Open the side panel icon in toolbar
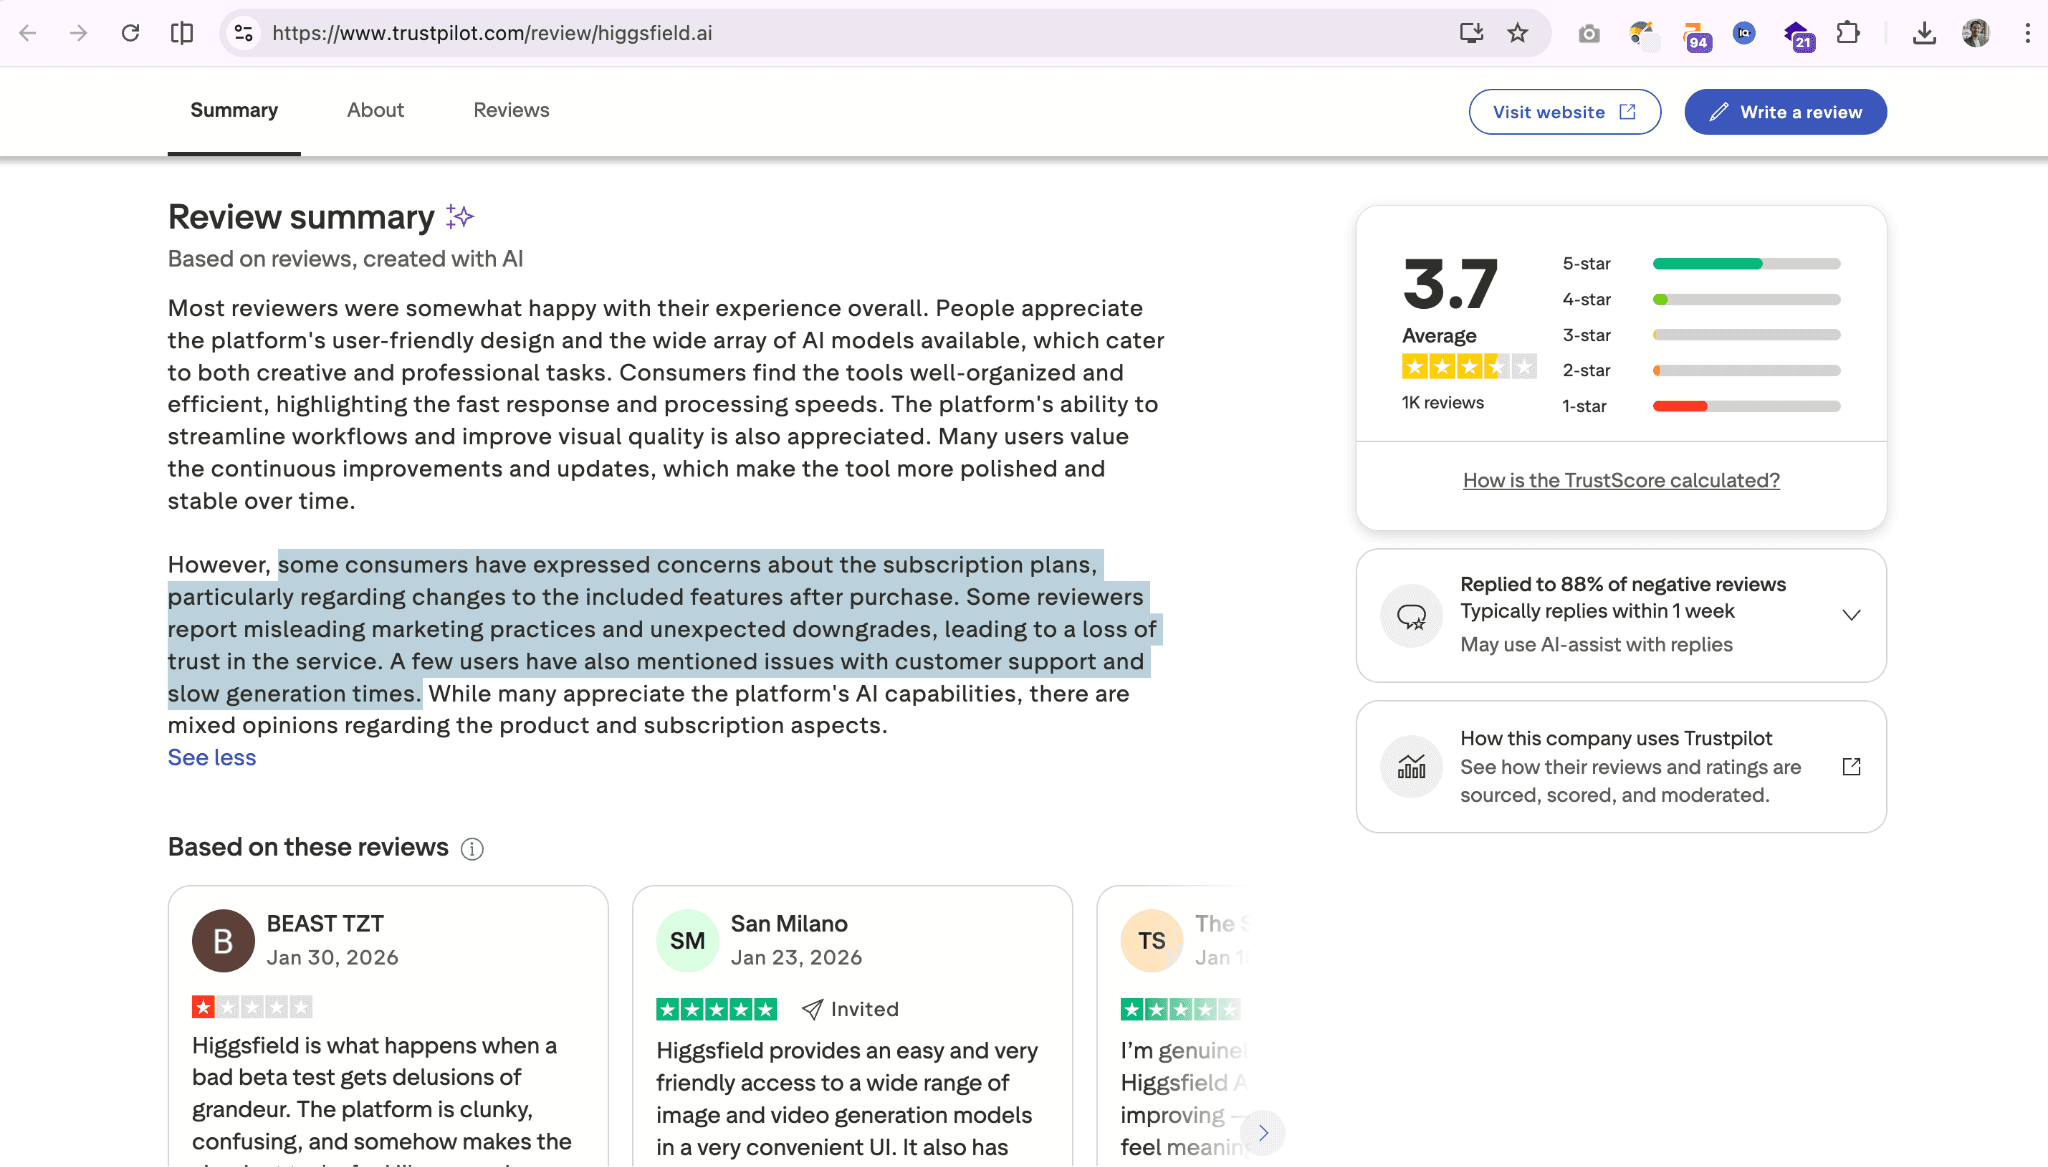This screenshot has width=2048, height=1167. 182,33
